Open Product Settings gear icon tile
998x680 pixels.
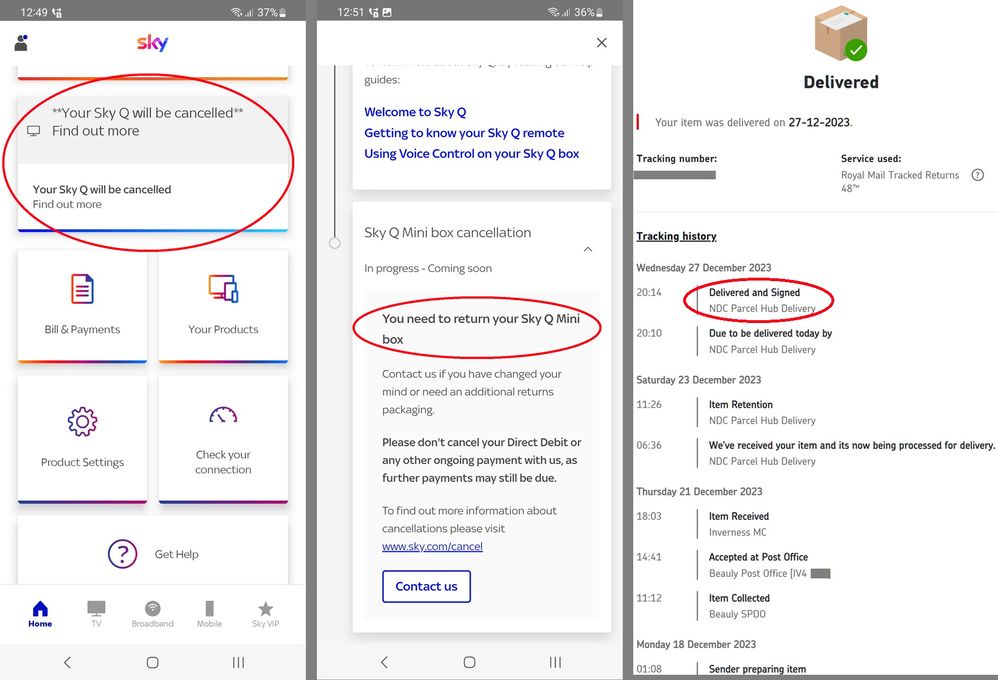pyautogui.click(x=82, y=439)
